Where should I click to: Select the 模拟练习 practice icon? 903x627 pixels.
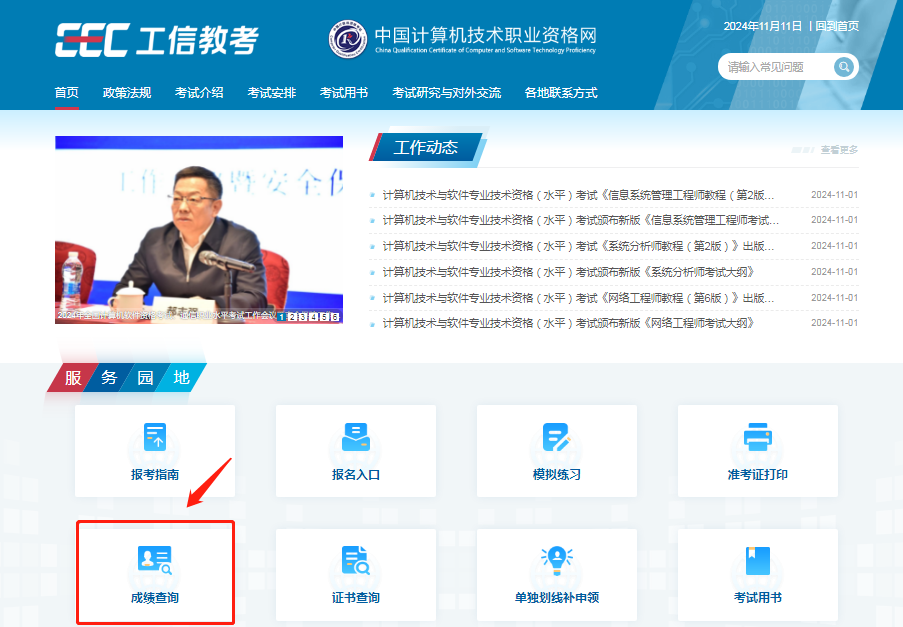point(556,437)
